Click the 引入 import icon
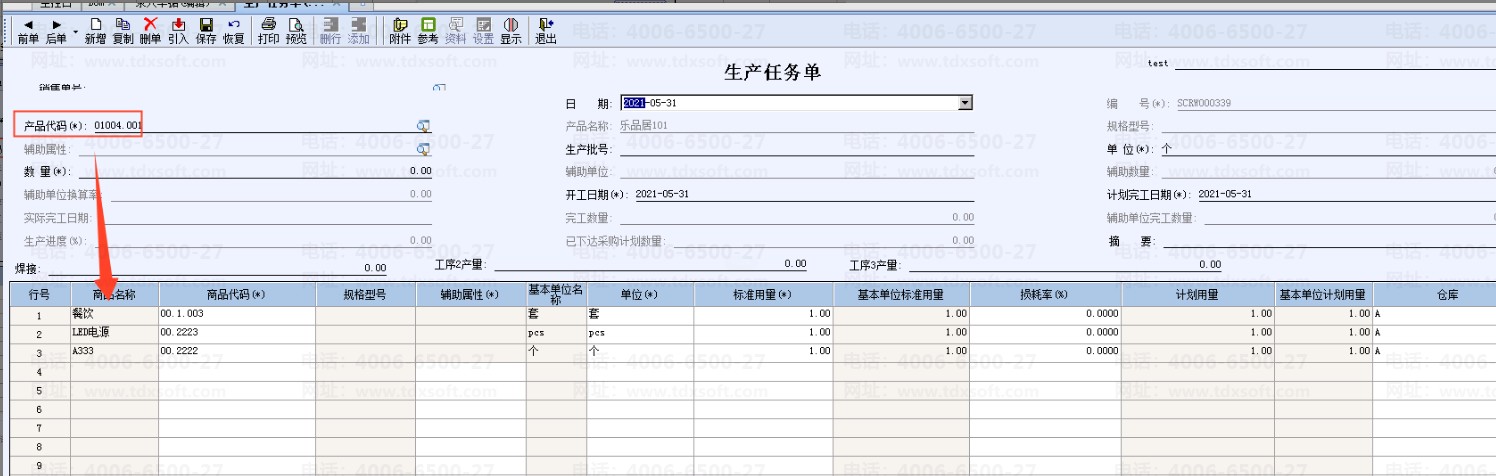 pos(178,31)
